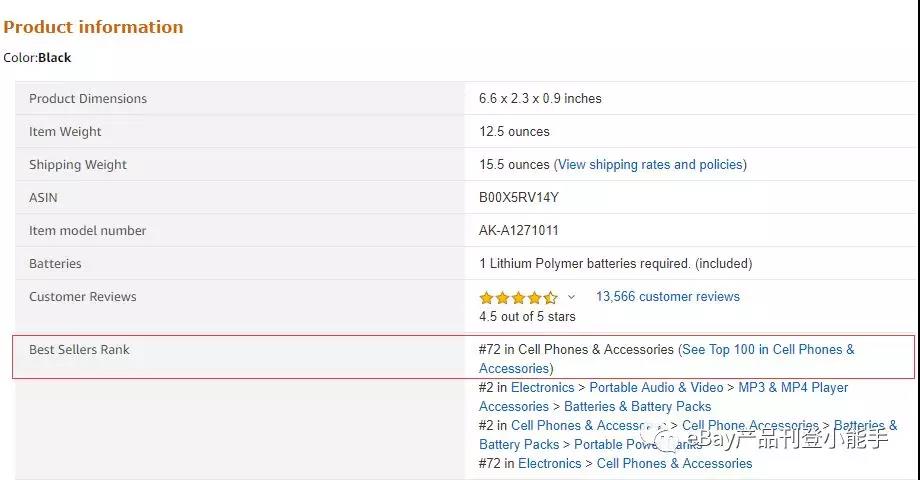Open Cell Phones & Accessories link in third rank line
Viewport: 920px width, 480px height.
(x=588, y=425)
